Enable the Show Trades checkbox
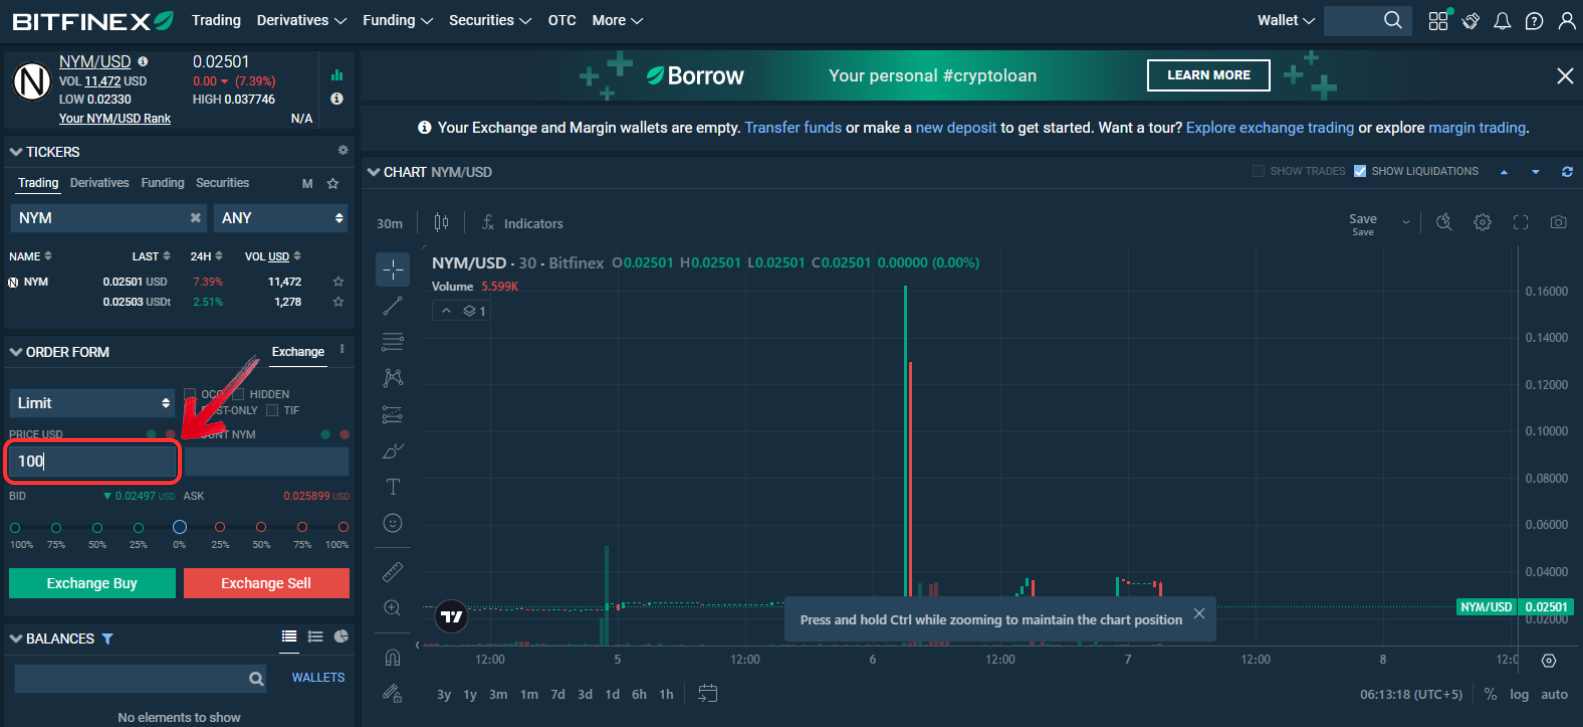Image resolution: width=1583 pixels, height=727 pixels. coord(1258,171)
